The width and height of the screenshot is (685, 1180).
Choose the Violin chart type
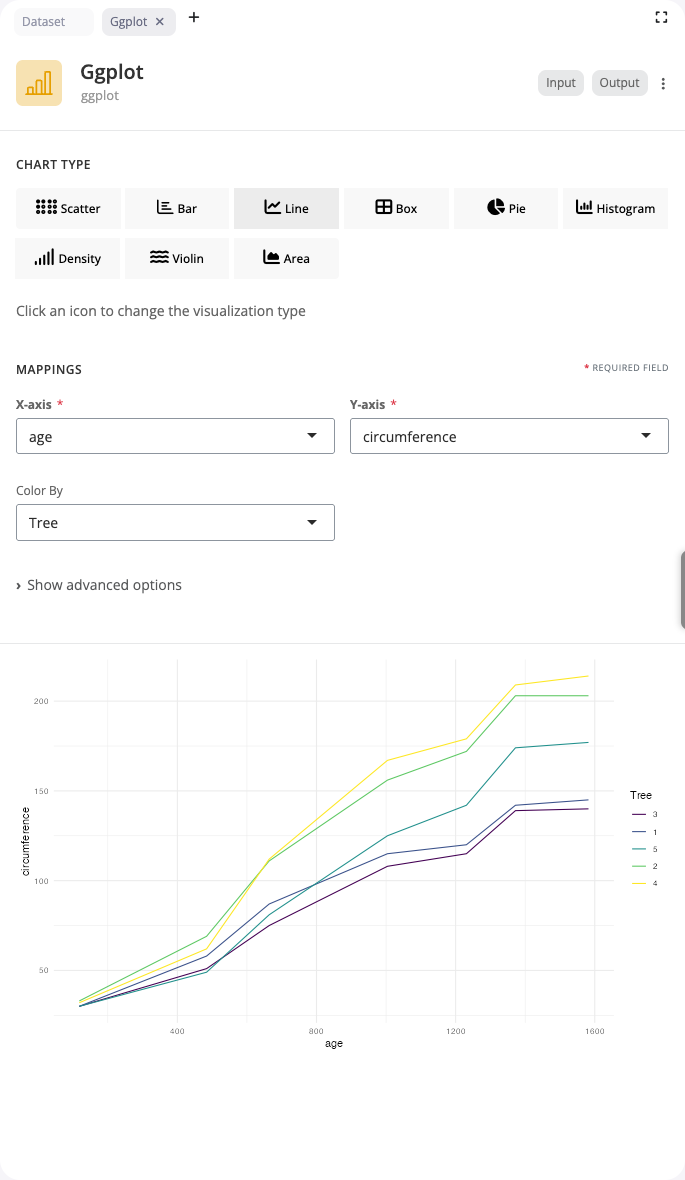(x=177, y=258)
